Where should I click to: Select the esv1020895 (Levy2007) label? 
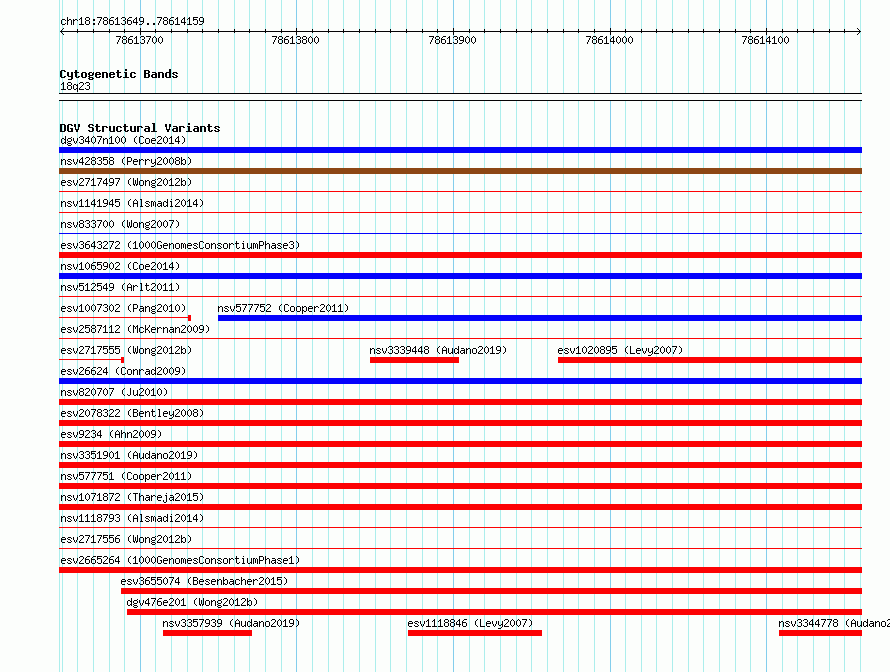pyautogui.click(x=620, y=350)
